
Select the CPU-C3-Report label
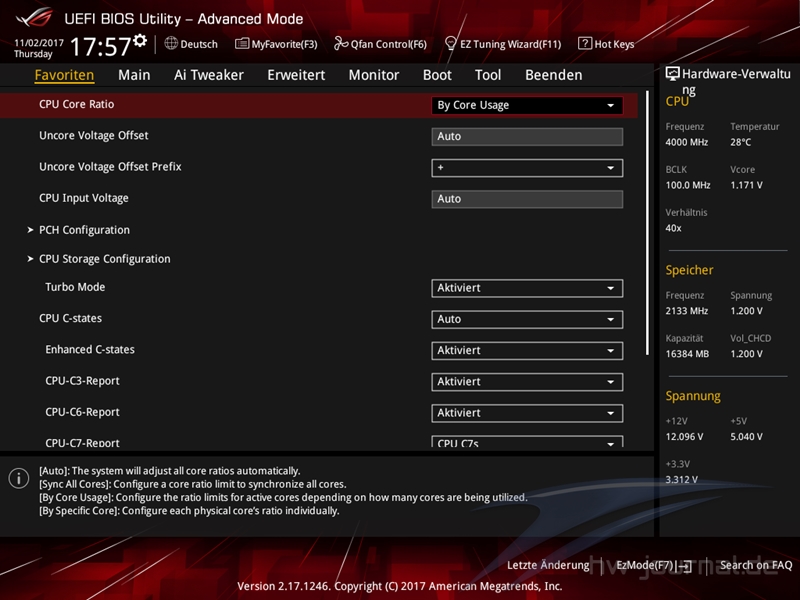click(82, 381)
